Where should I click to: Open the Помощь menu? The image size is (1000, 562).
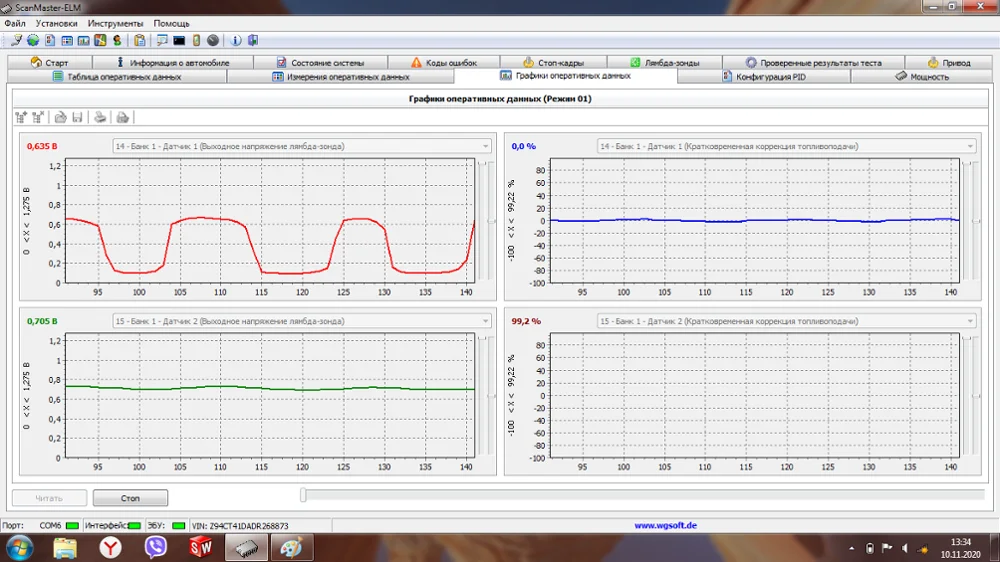(172, 23)
